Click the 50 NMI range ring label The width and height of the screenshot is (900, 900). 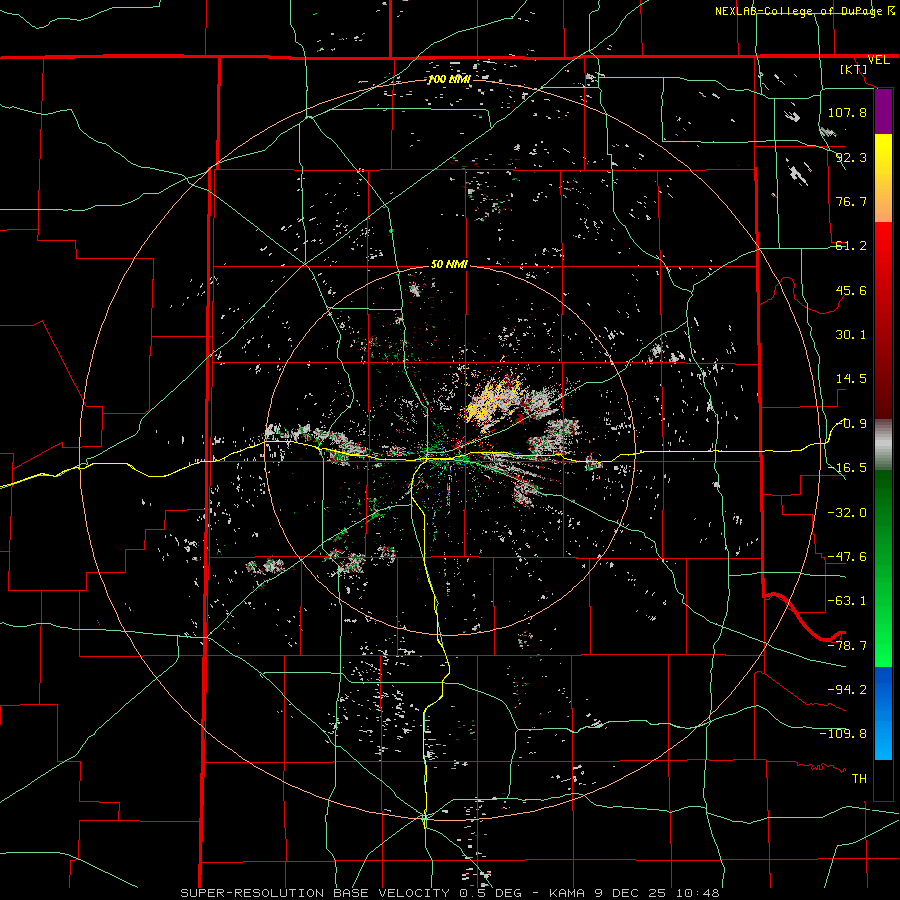449,265
